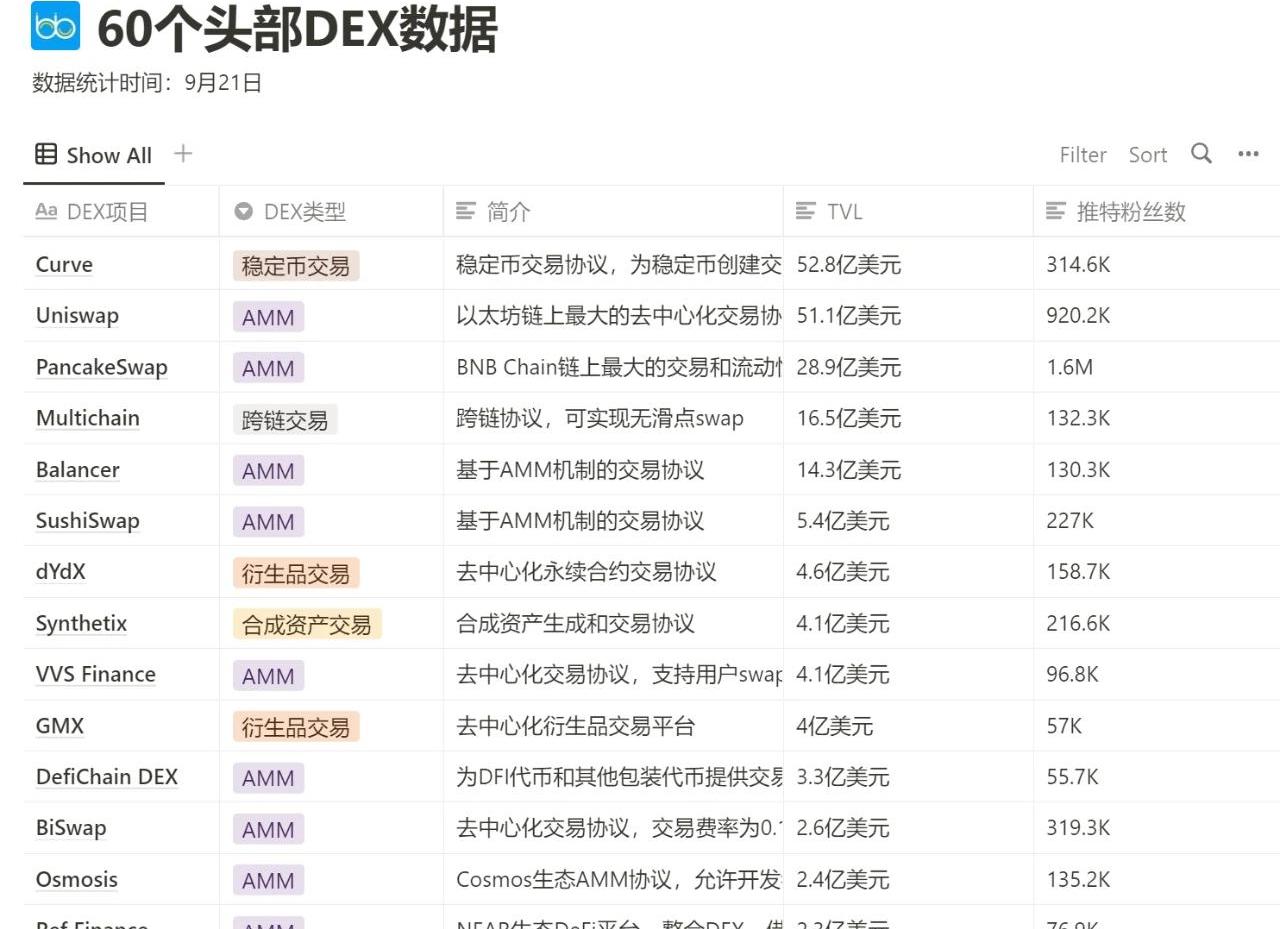Open the Multichain project page
This screenshot has height=929, width=1280.
pyautogui.click(x=87, y=418)
